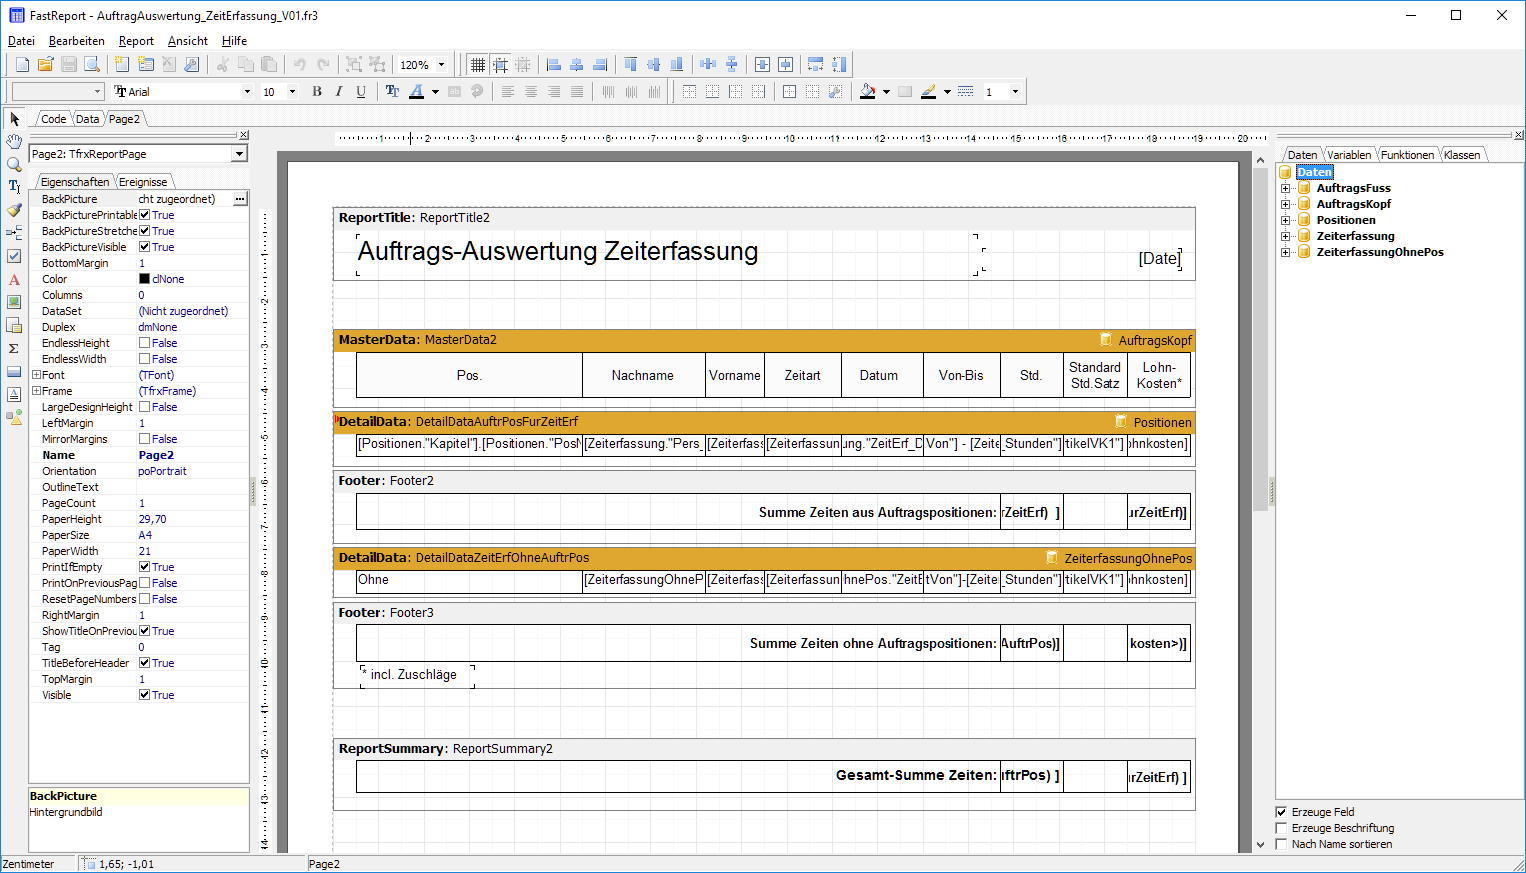Add a new page to the report

122,64
